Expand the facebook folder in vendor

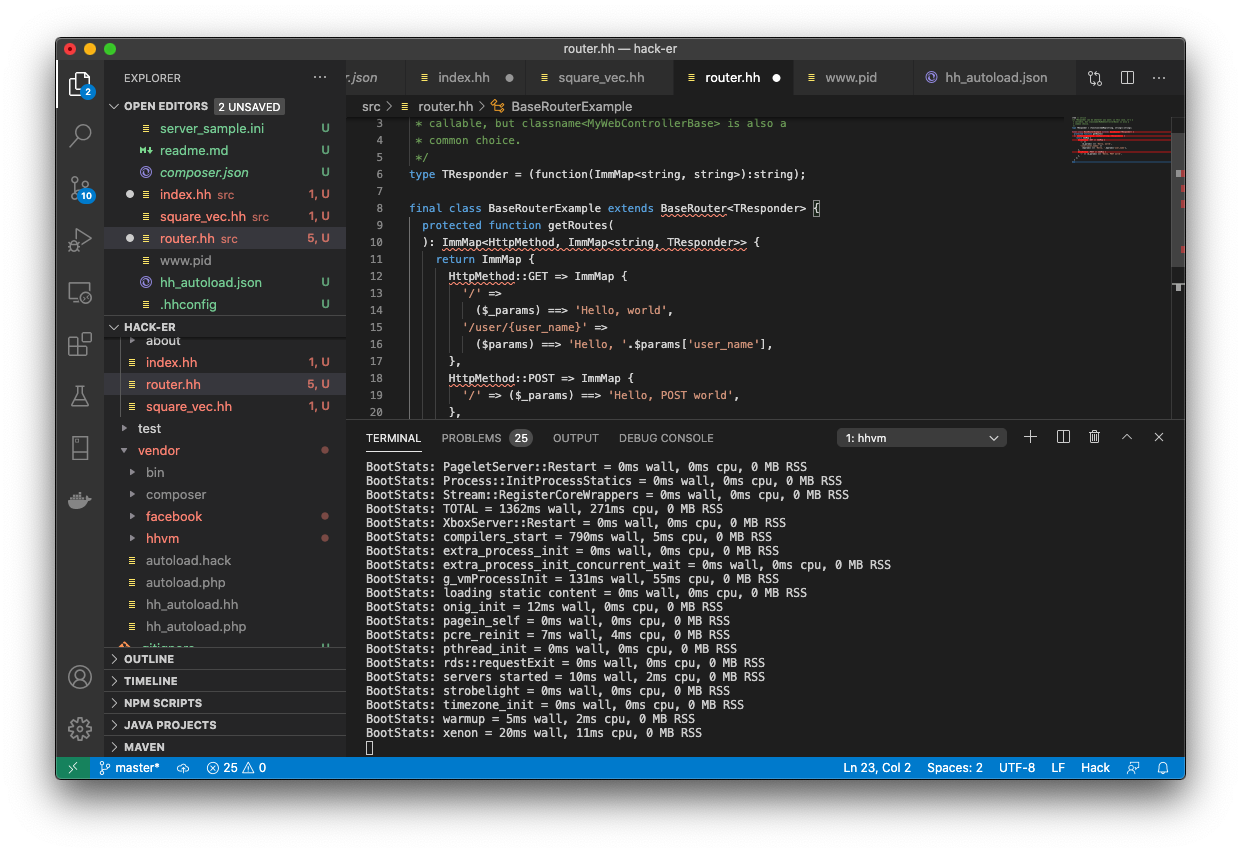pos(174,516)
